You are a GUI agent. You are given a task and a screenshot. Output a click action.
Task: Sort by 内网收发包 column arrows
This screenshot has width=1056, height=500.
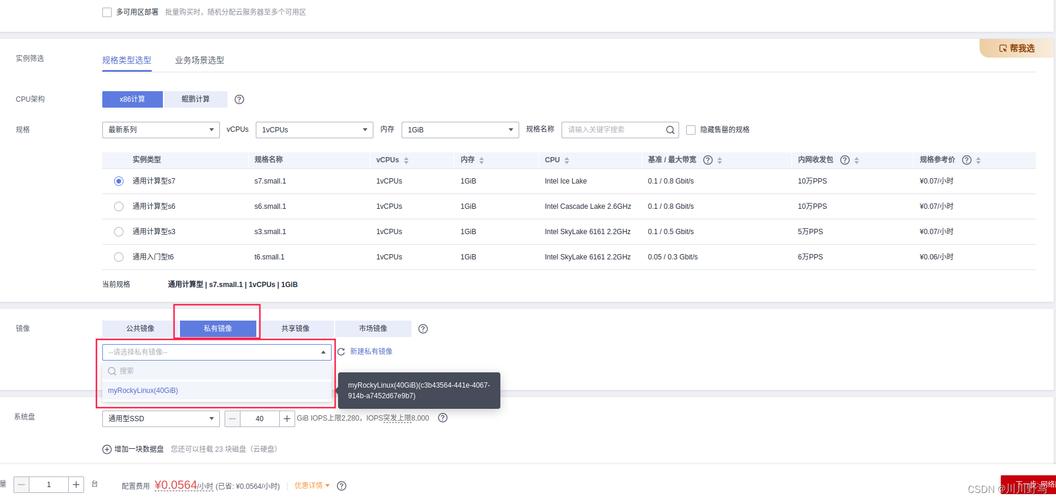[857, 160]
